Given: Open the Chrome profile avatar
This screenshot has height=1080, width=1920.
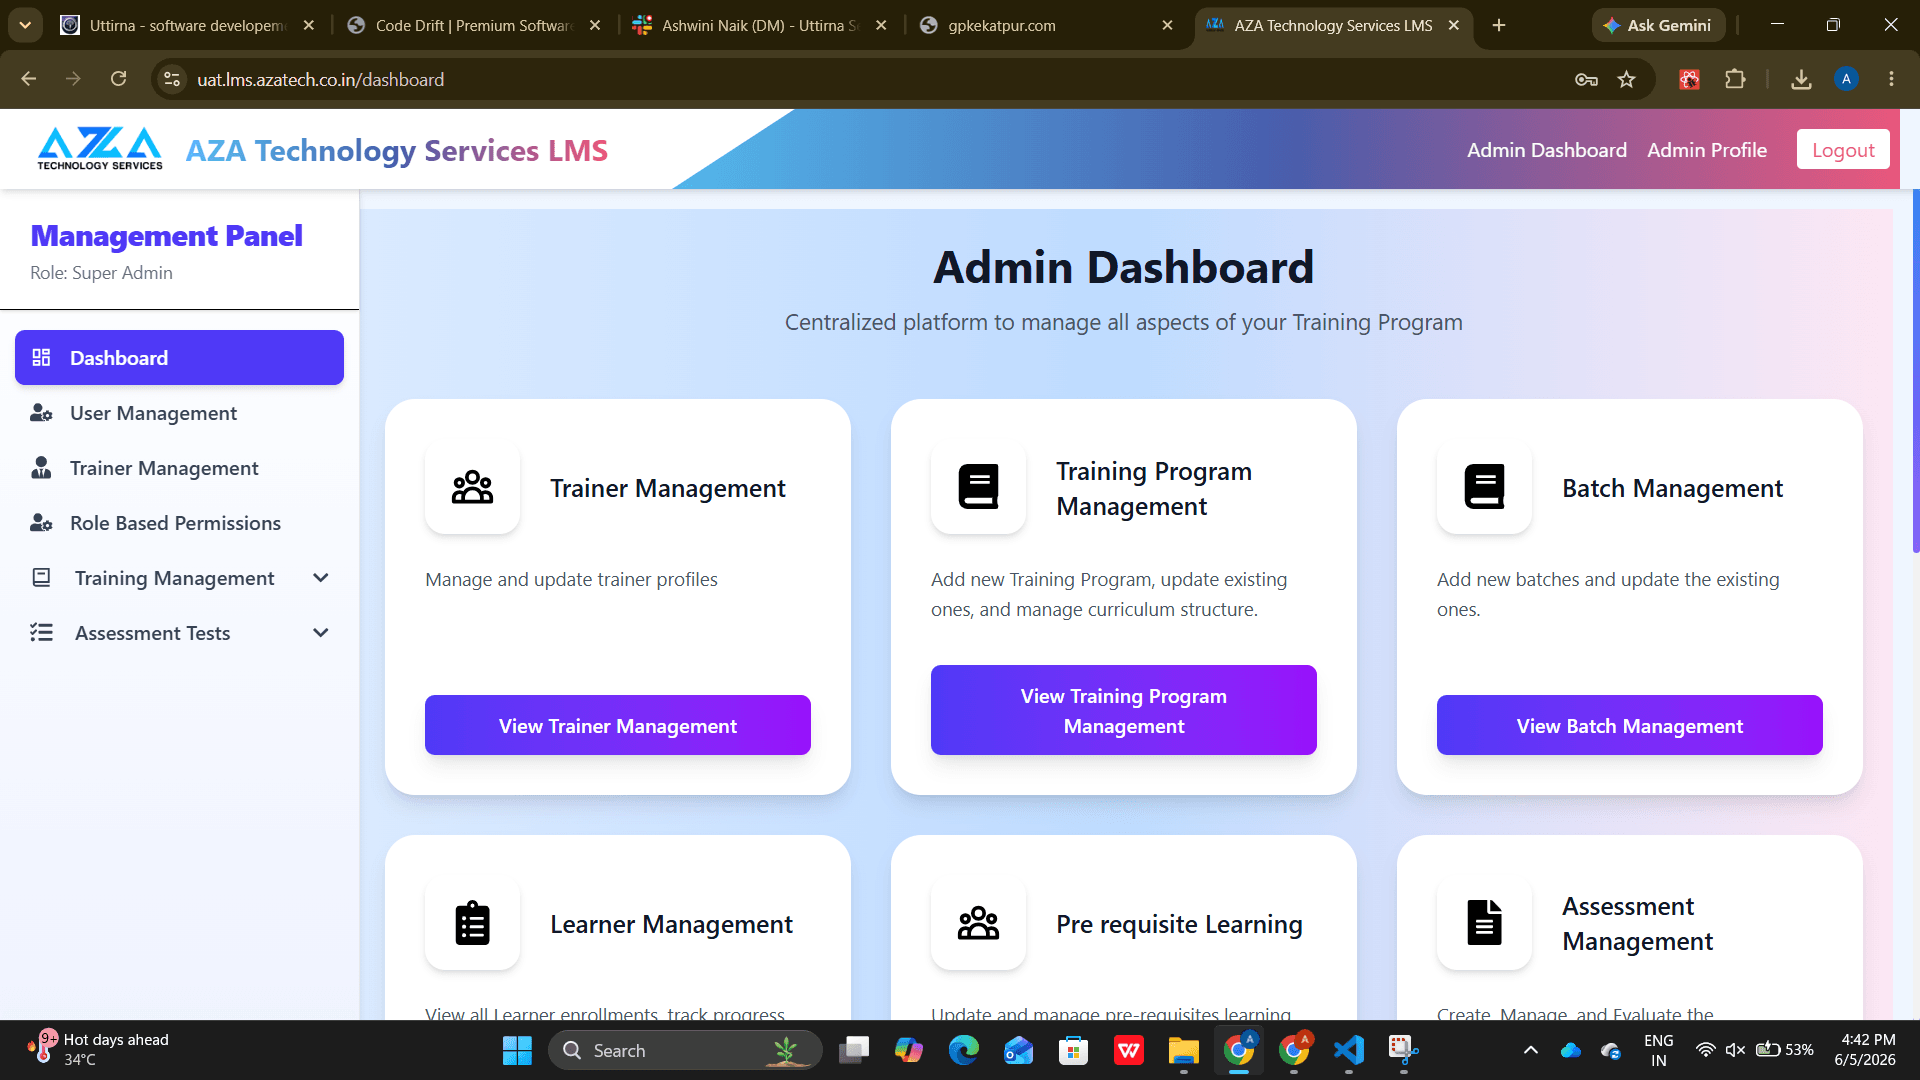Looking at the screenshot, I should 1846,80.
